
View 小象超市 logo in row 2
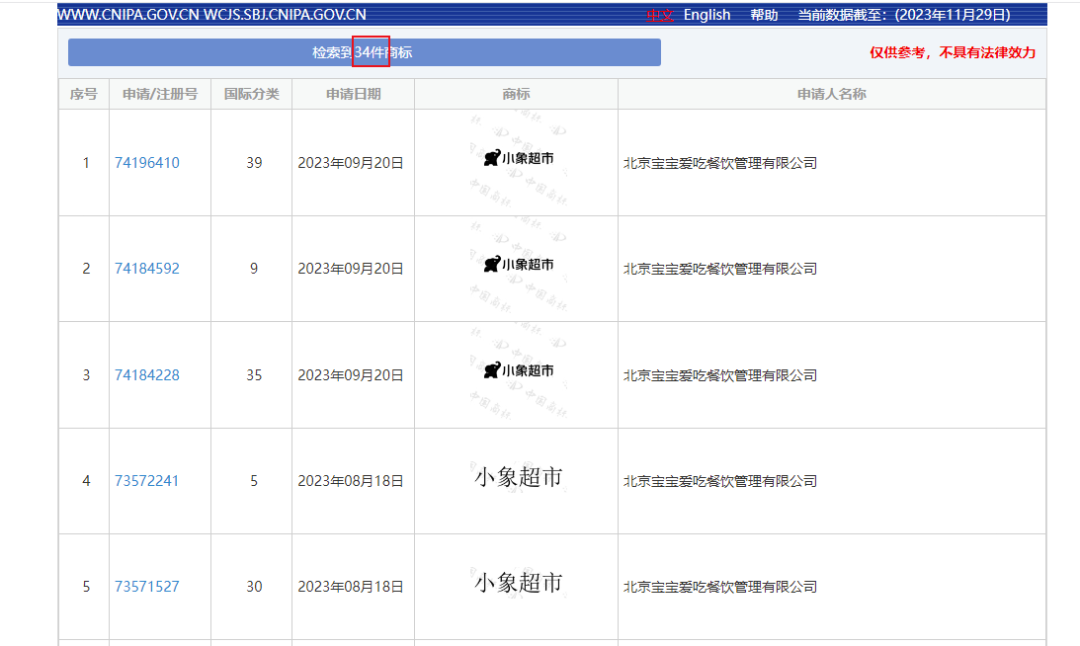point(518,264)
